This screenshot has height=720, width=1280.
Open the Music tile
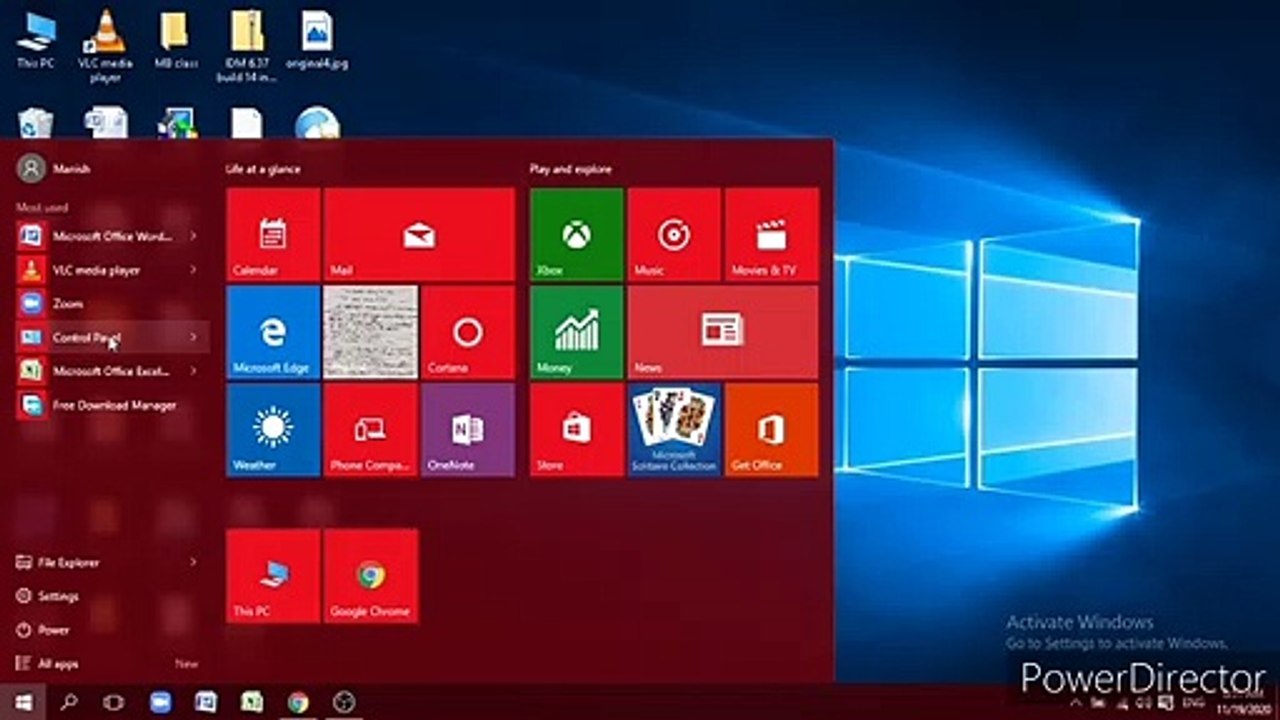(674, 234)
